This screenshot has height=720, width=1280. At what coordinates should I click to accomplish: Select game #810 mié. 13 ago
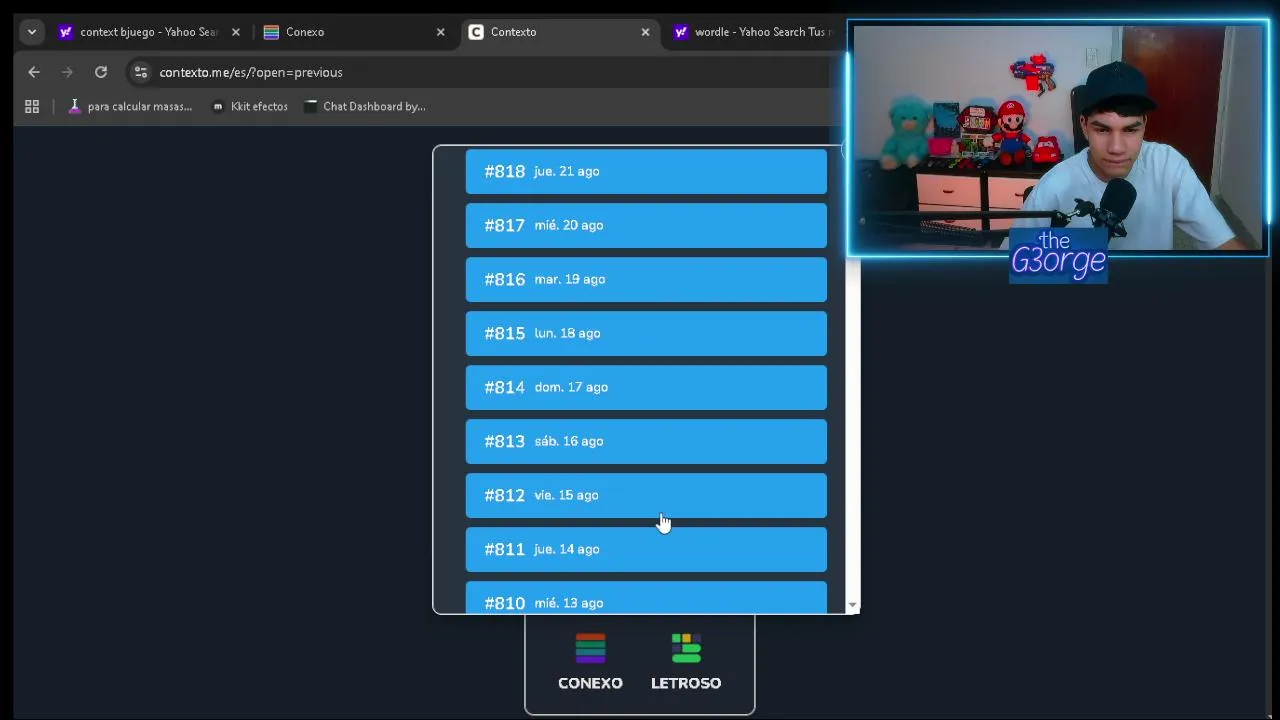646,597
